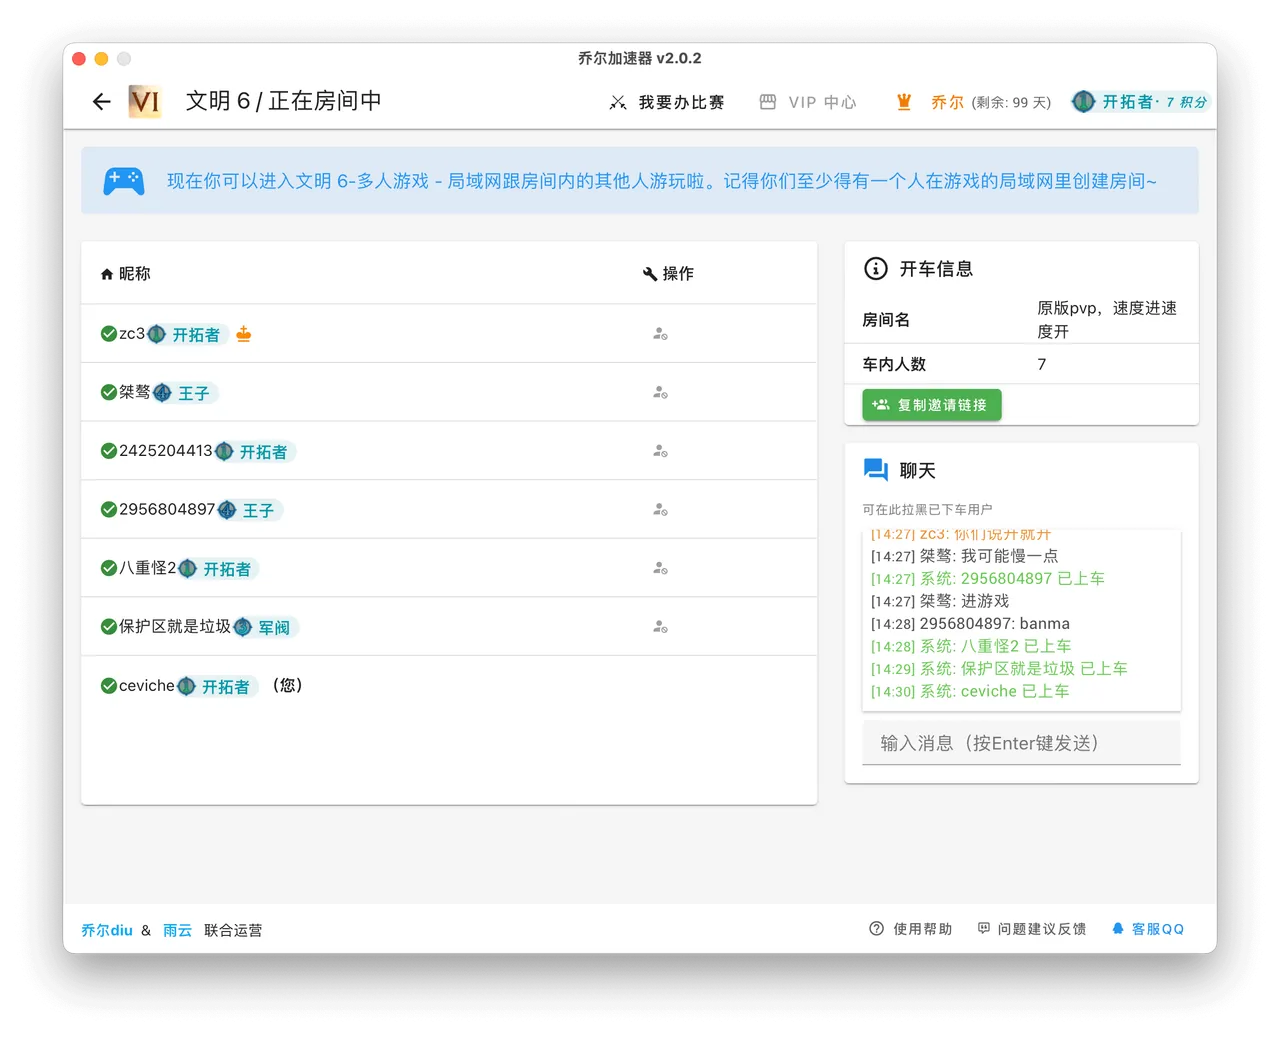The height and width of the screenshot is (1037, 1280).
Task: Click room name value 原版pvp，速度进速度开
Action: pos(1107,320)
